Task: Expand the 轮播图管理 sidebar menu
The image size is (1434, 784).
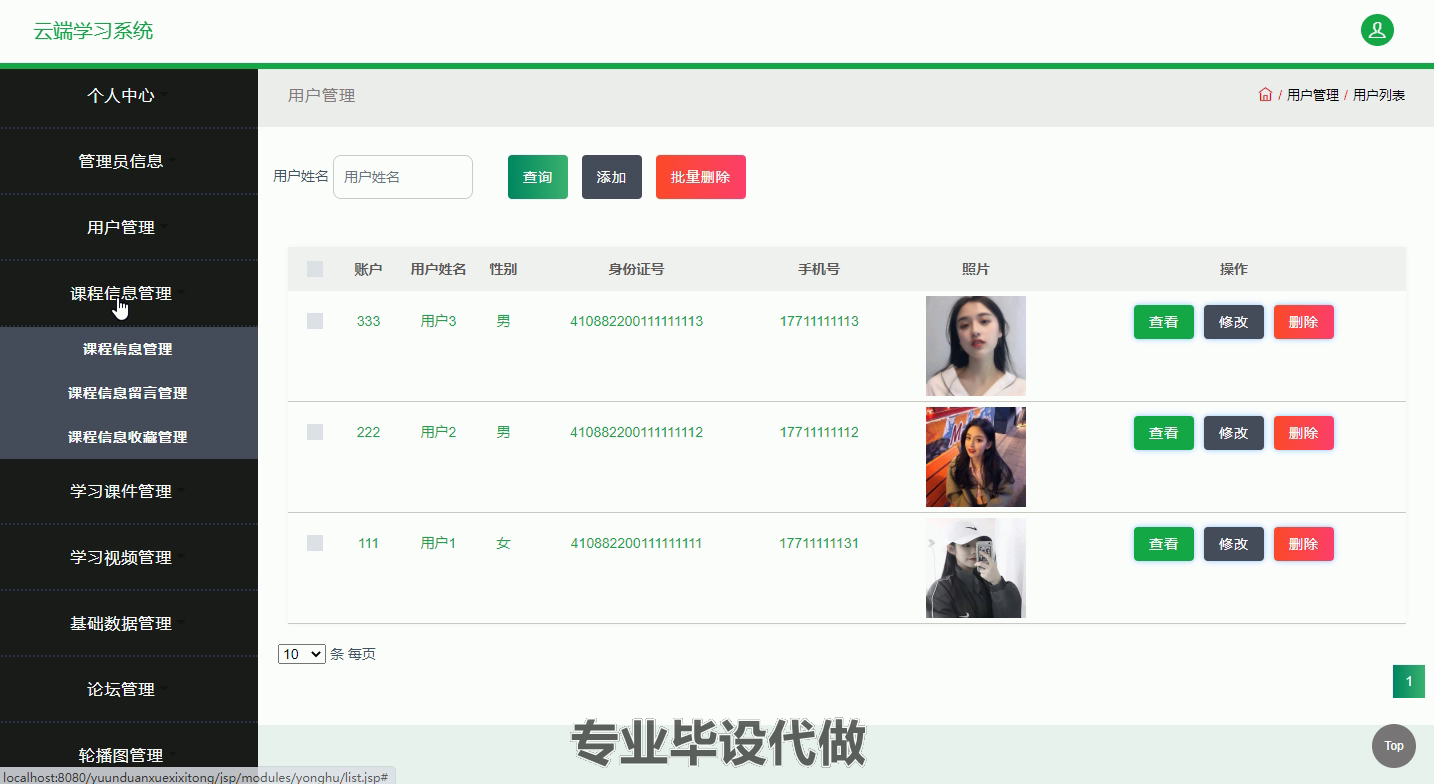Action: pyautogui.click(x=129, y=755)
